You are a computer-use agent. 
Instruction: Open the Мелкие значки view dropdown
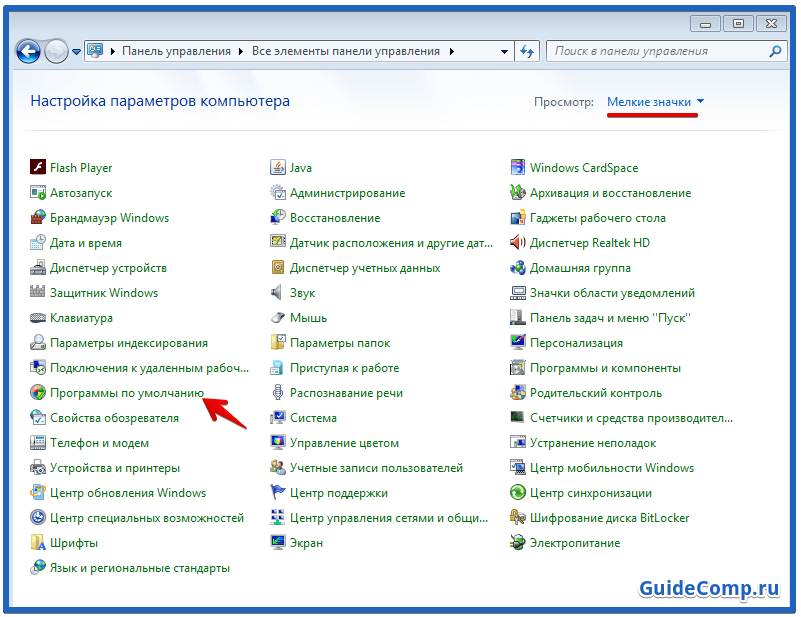655,102
